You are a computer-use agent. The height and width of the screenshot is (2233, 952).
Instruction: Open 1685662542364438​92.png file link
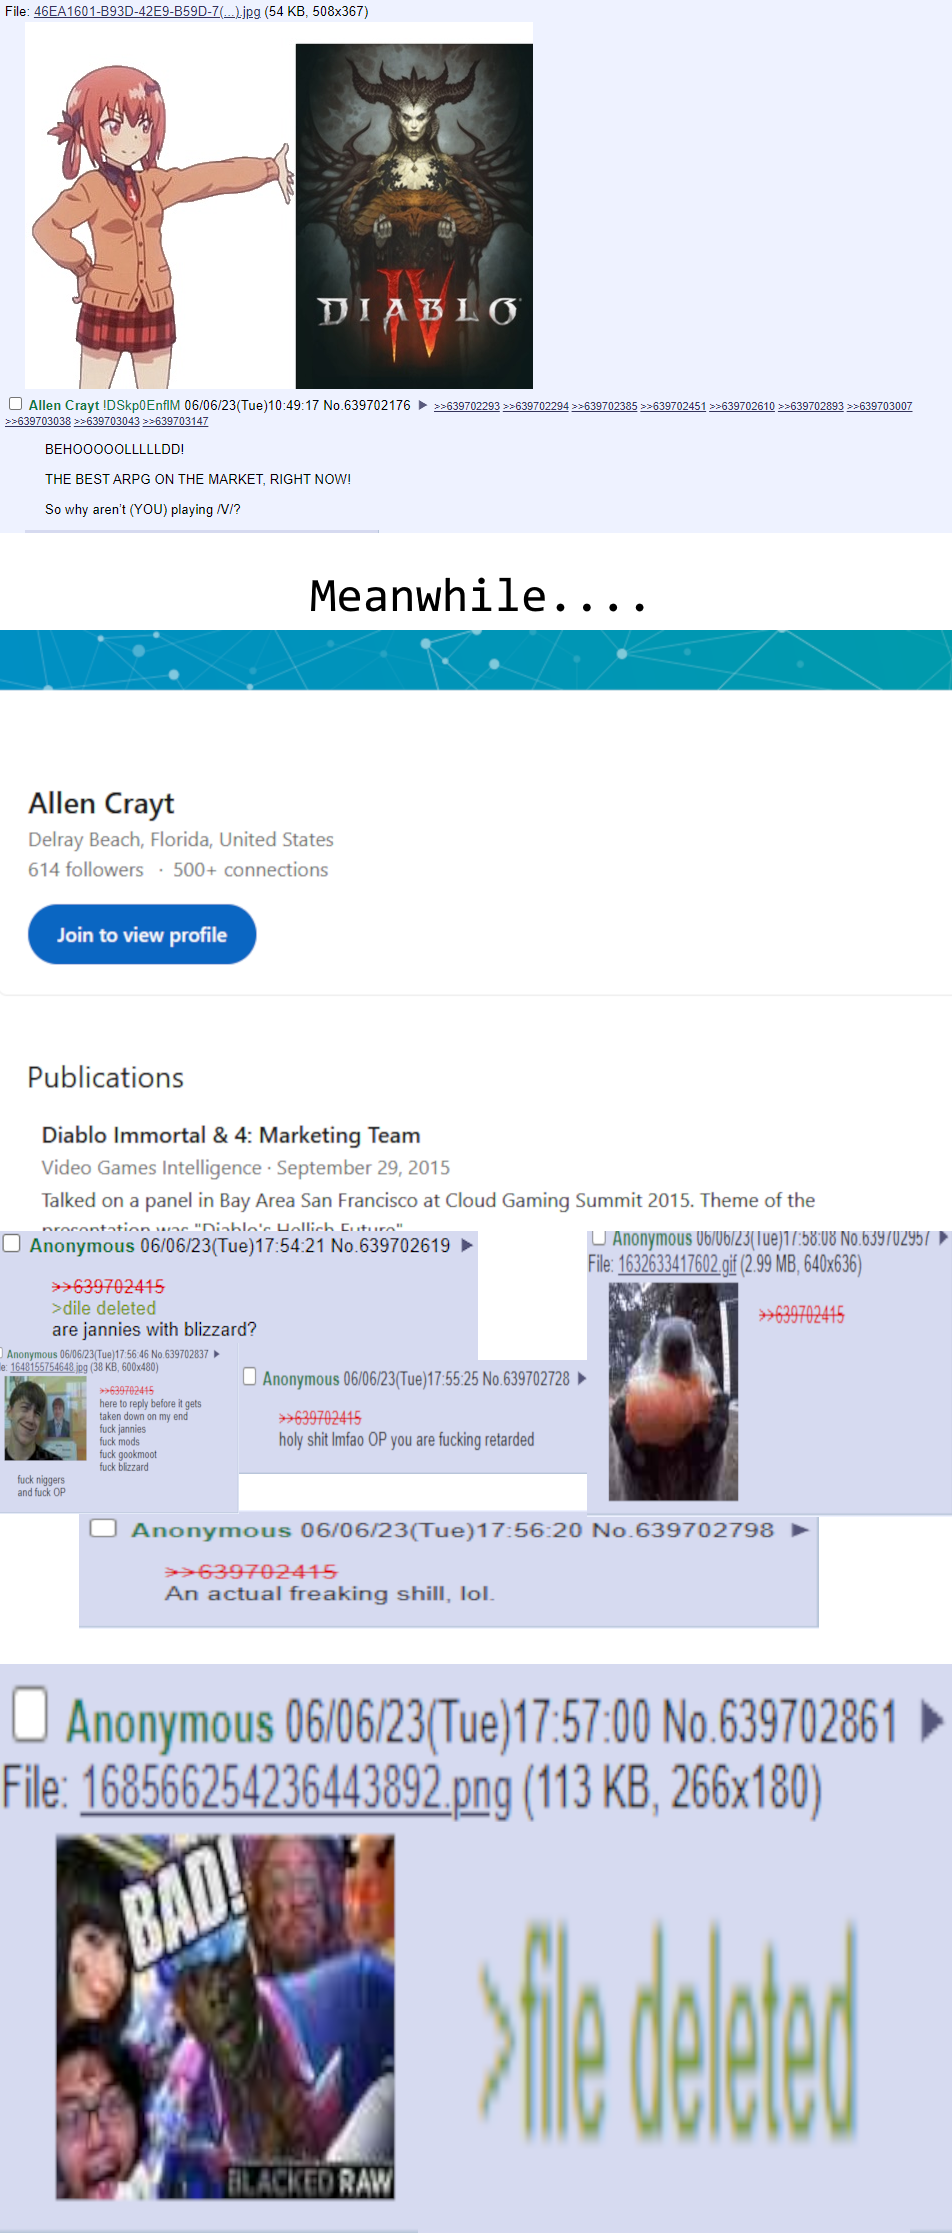point(296,1788)
